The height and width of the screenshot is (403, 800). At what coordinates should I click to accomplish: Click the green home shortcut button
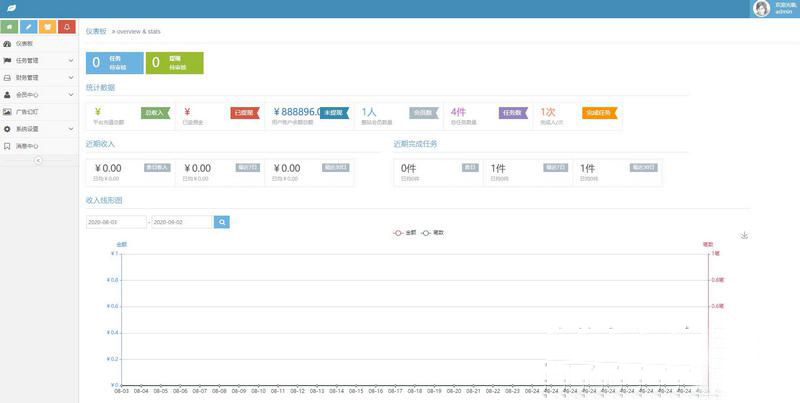[x=10, y=27]
